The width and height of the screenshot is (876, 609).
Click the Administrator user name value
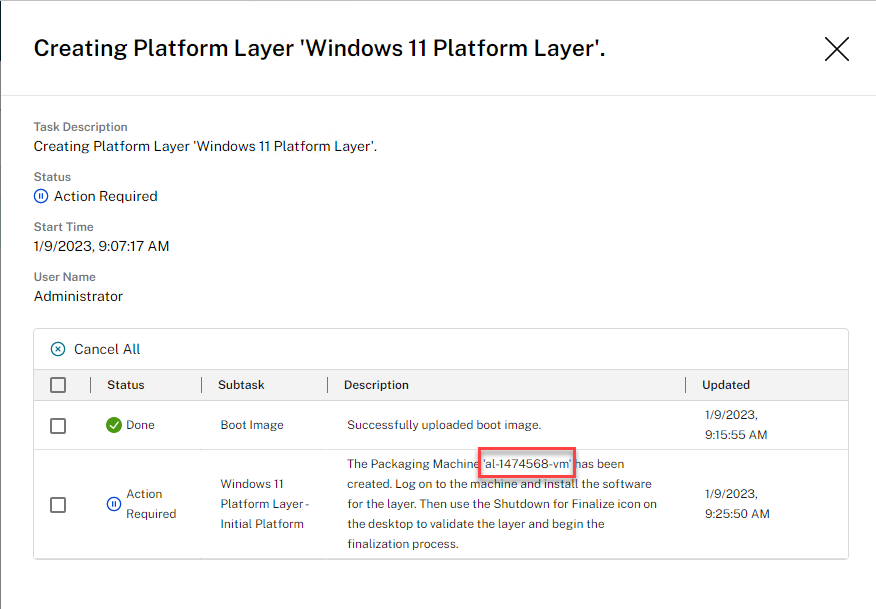pos(79,296)
